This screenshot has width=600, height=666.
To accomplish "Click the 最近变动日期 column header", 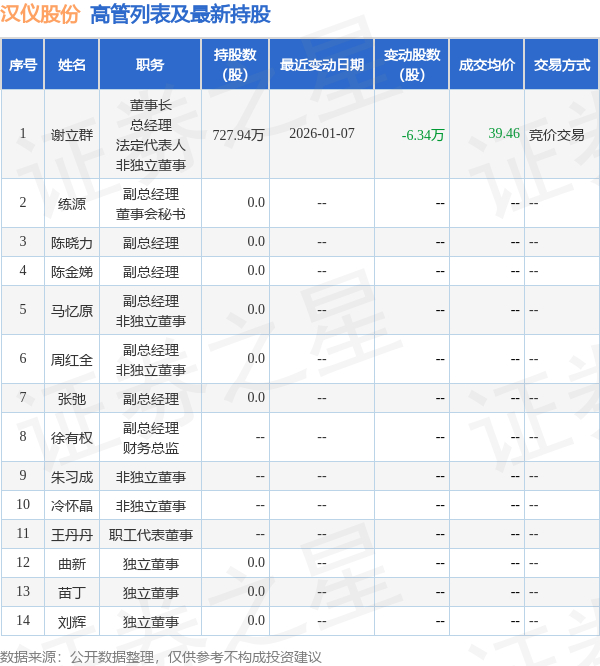I will pos(322,65).
